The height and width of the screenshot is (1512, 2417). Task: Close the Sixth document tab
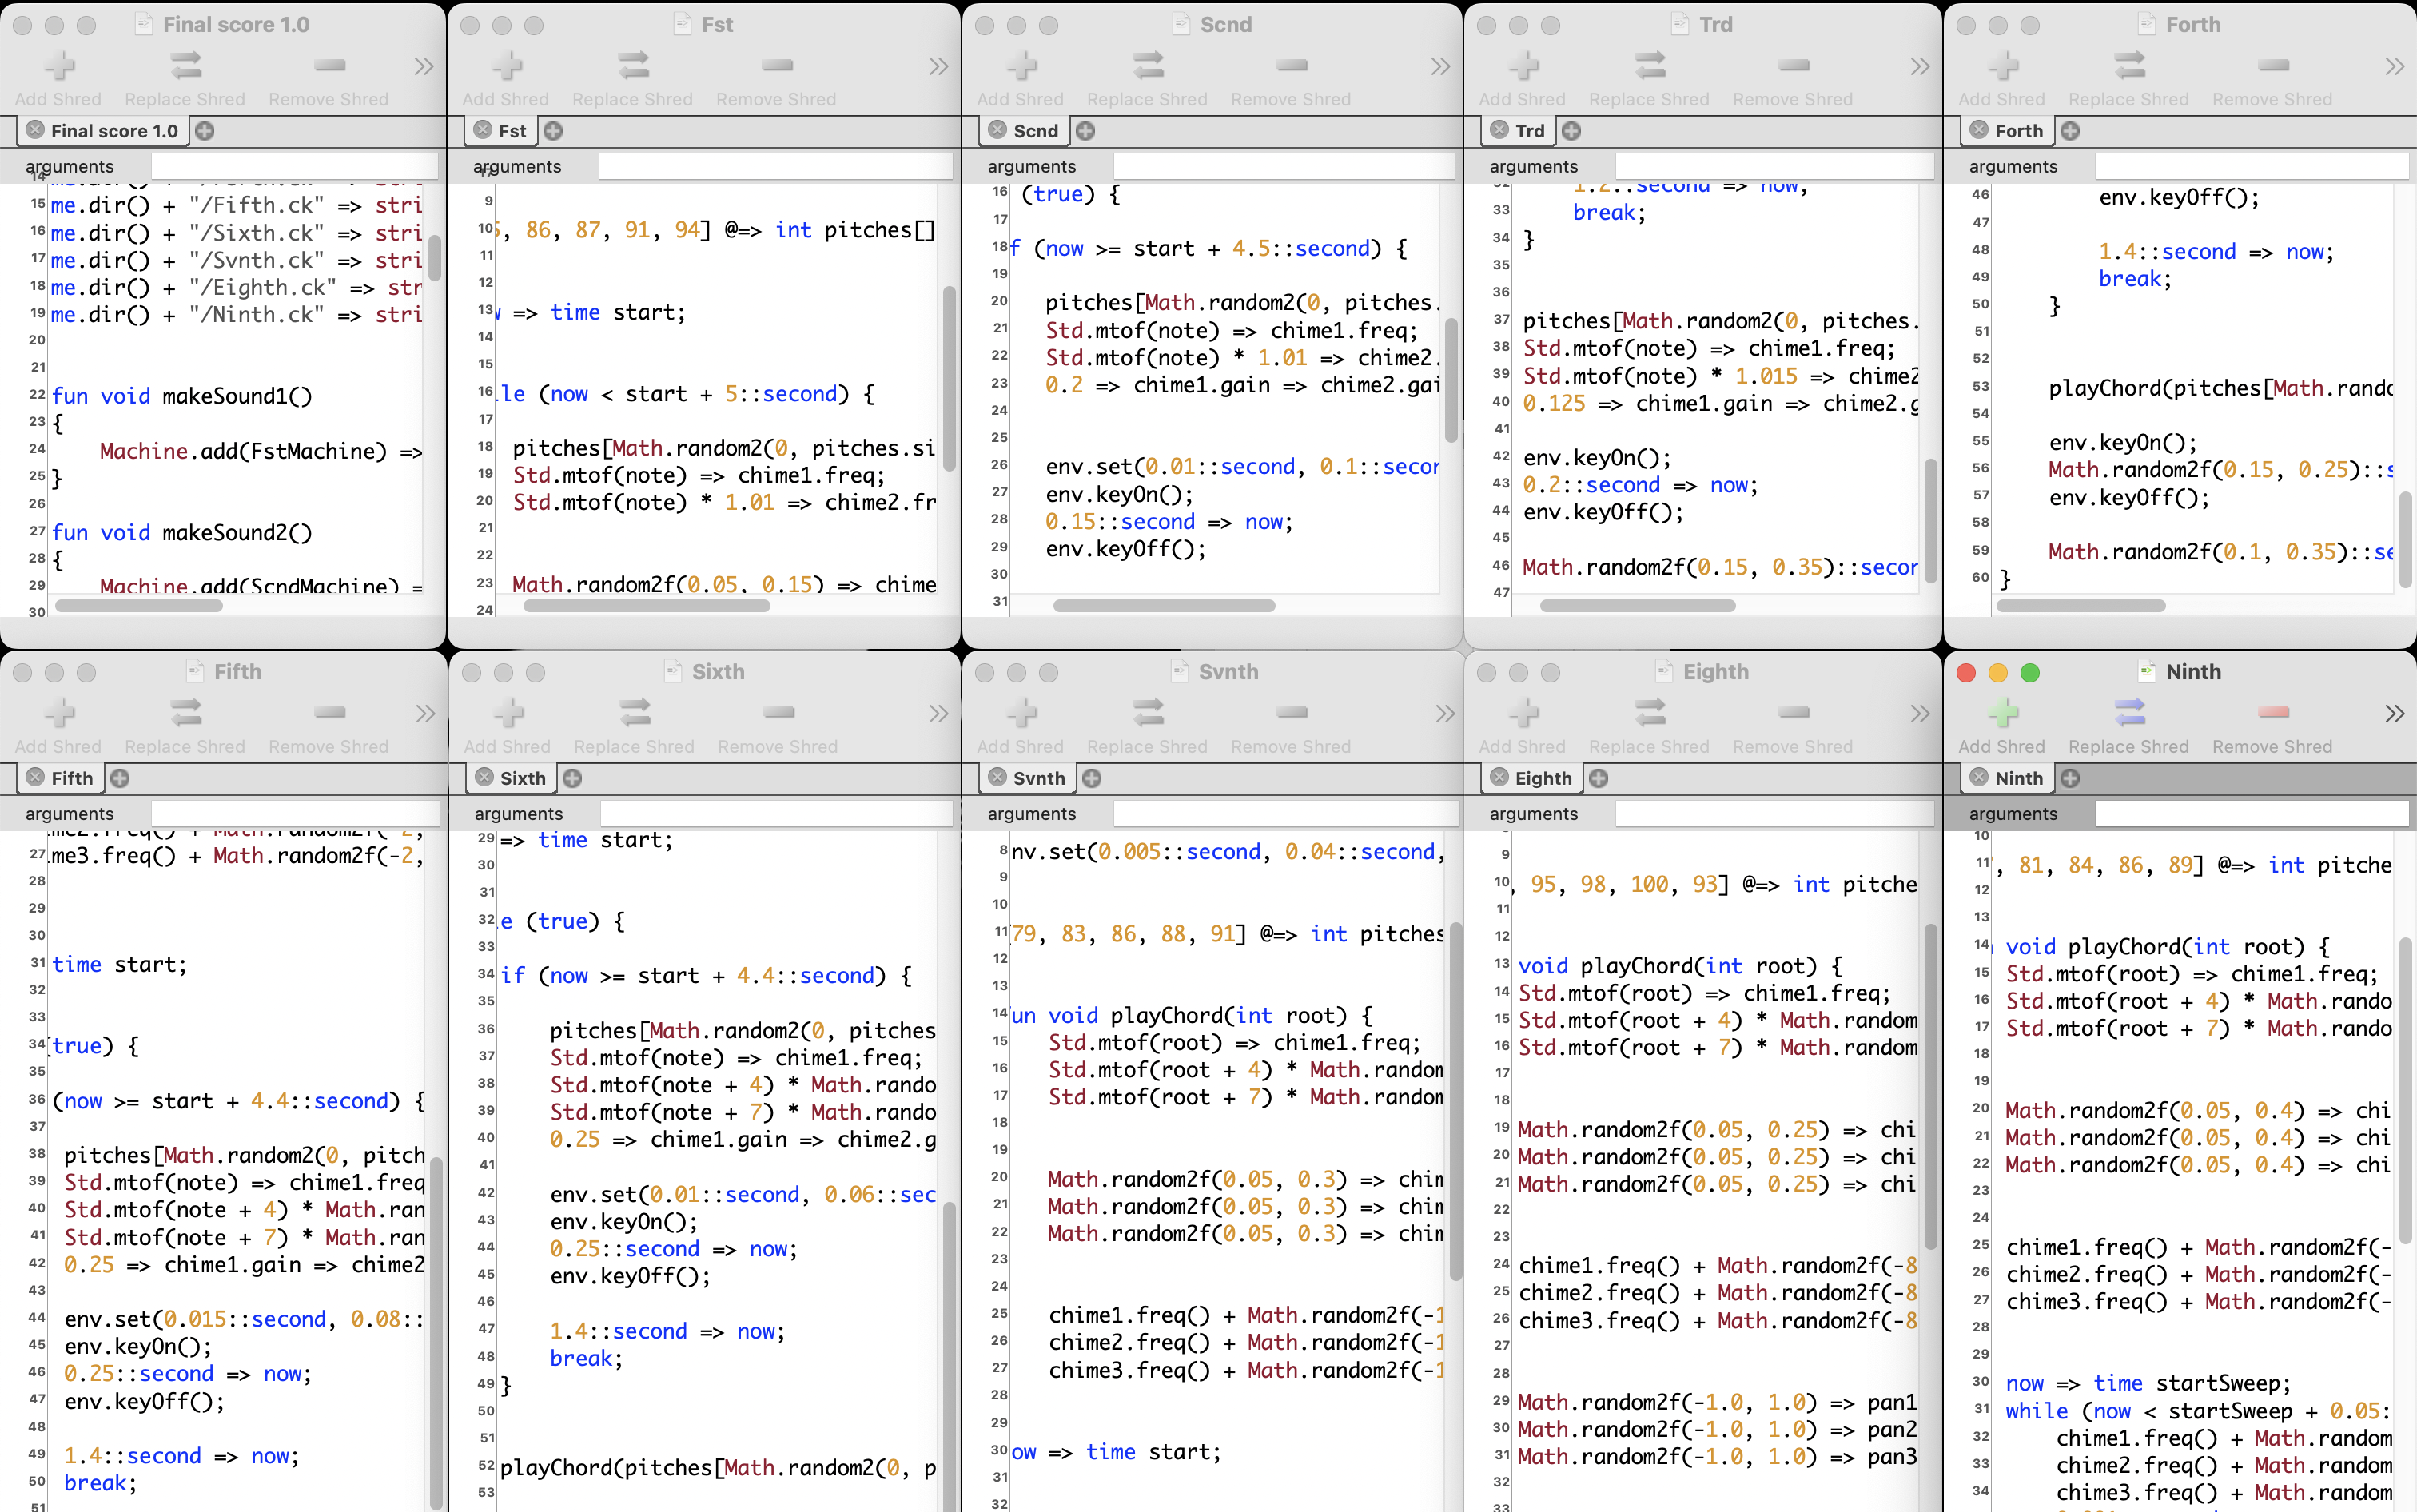pos(485,777)
